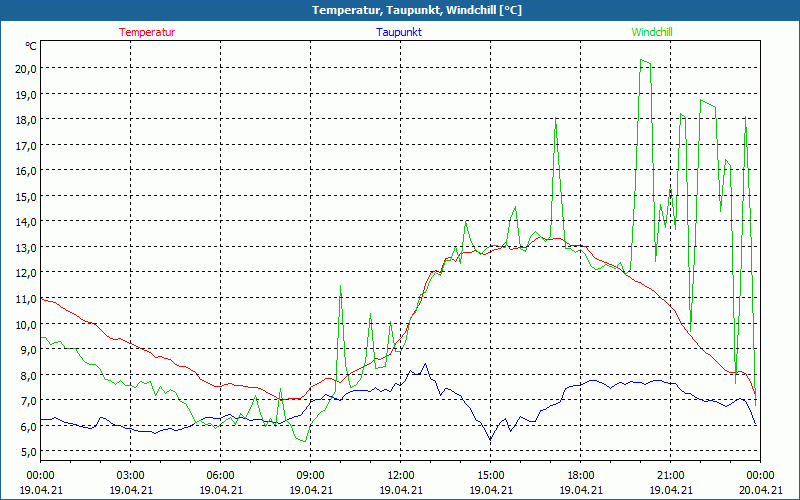Image resolution: width=800 pixels, height=500 pixels.
Task: Click the 20.04.21 date label
Action: [x=760, y=490]
